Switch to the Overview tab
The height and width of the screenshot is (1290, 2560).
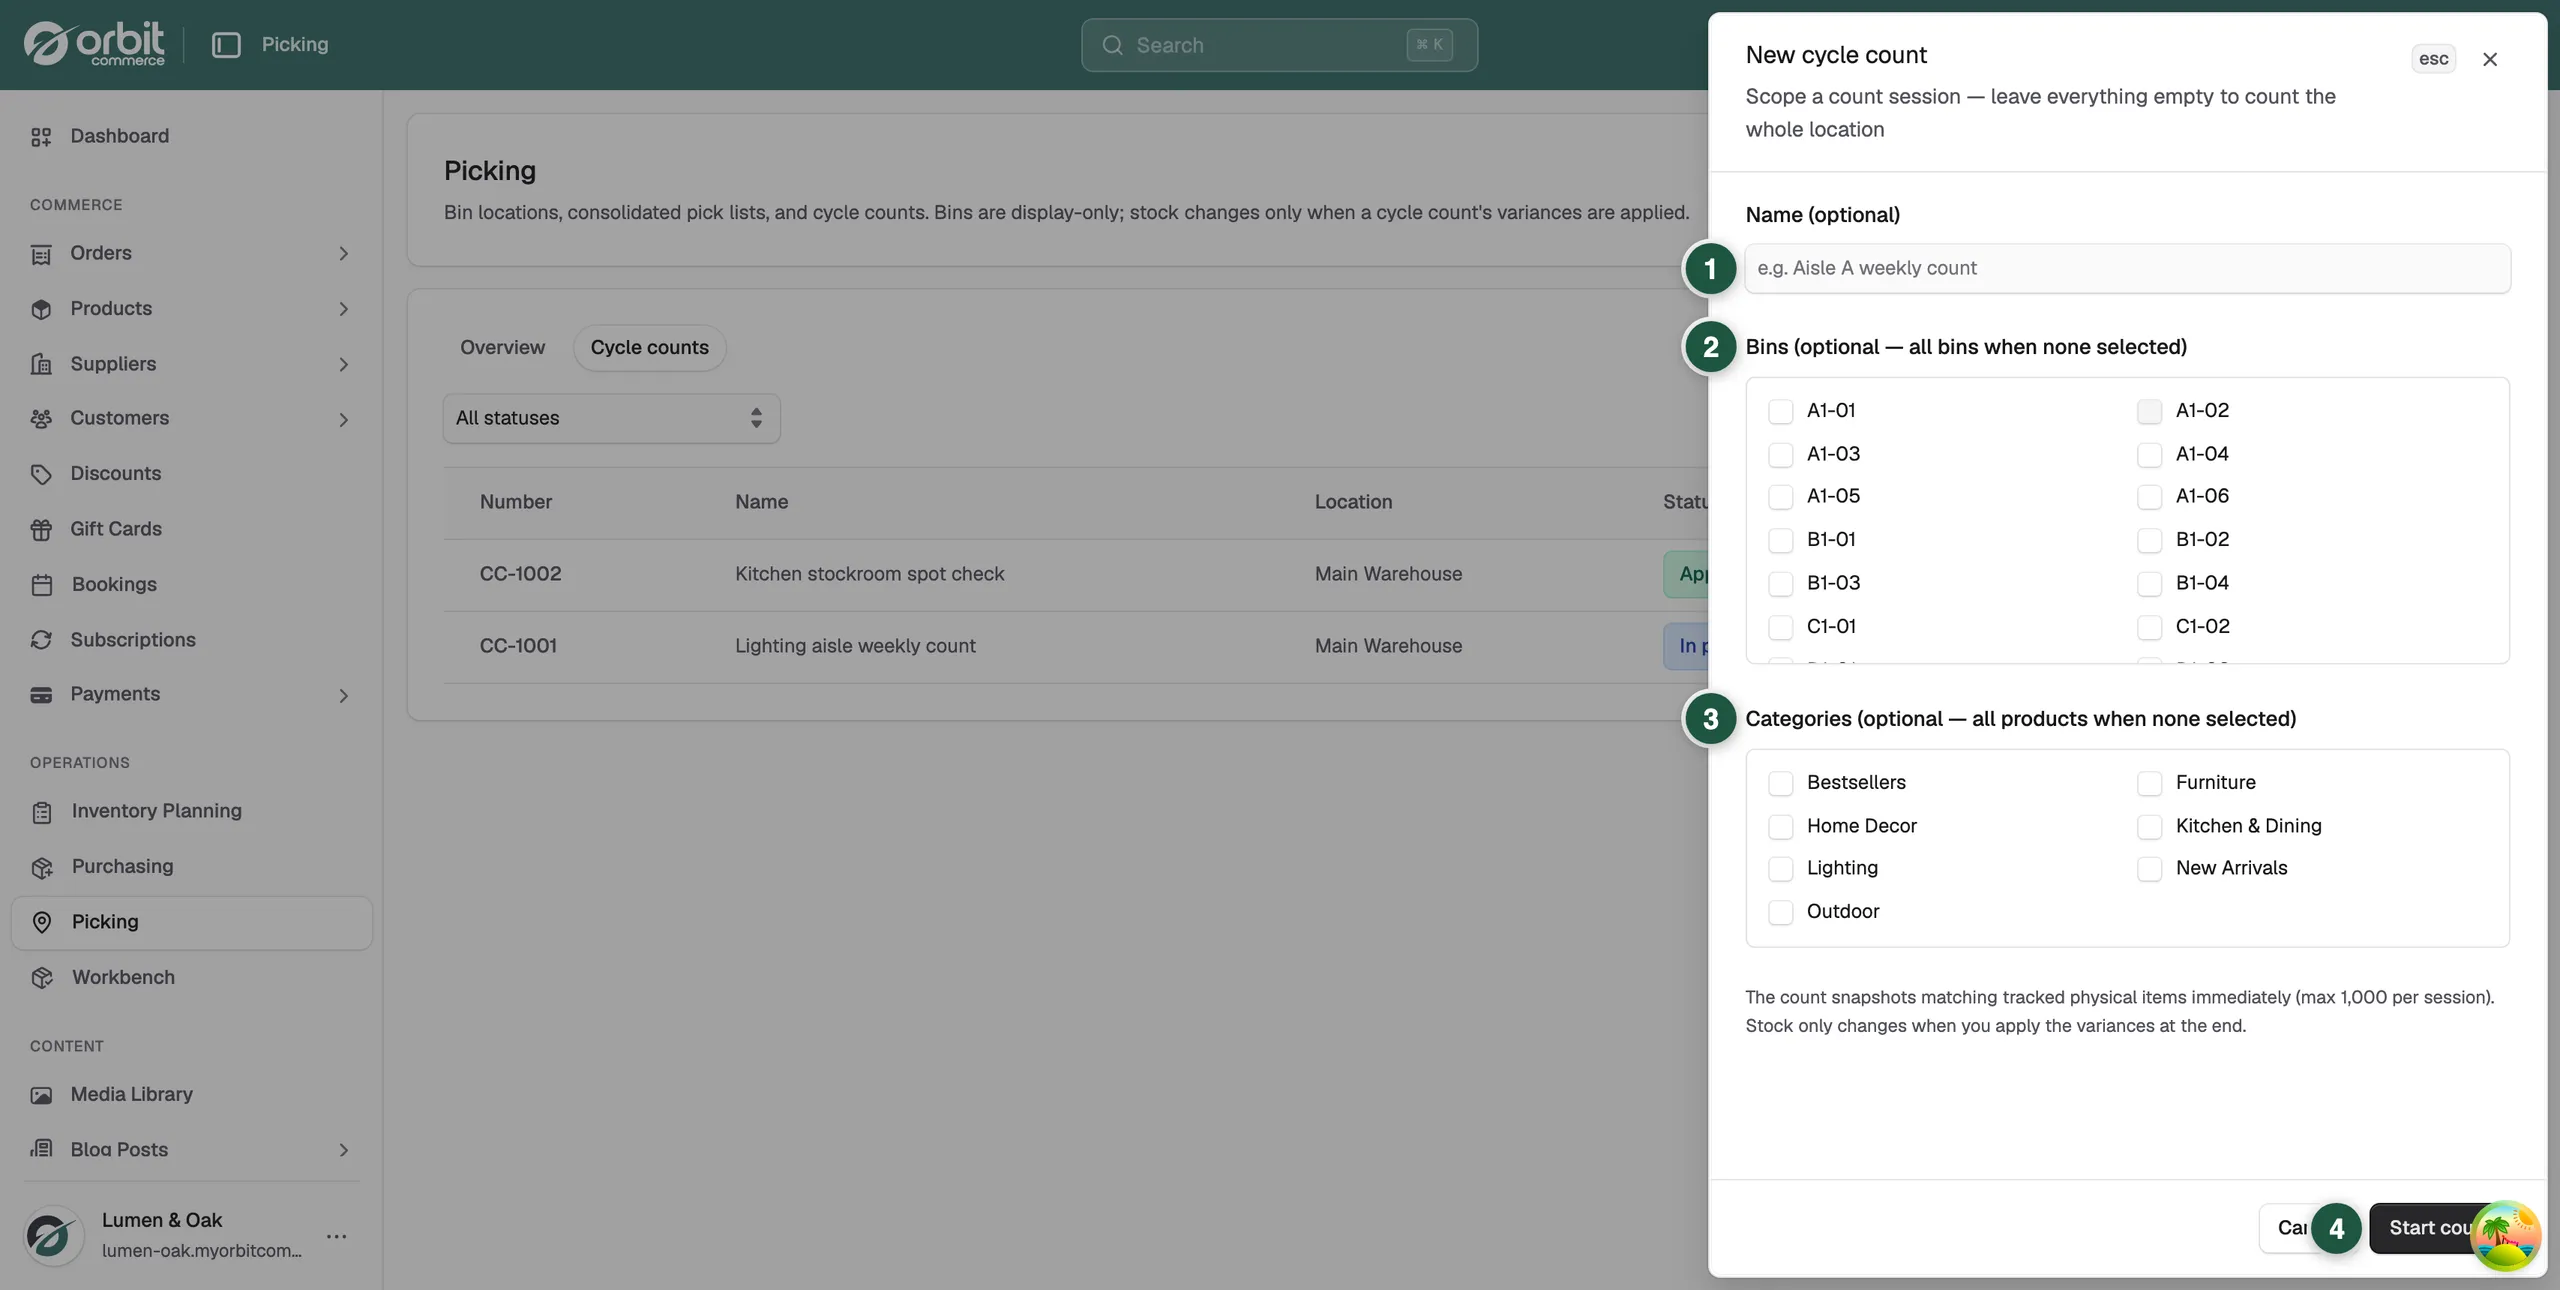click(x=502, y=348)
